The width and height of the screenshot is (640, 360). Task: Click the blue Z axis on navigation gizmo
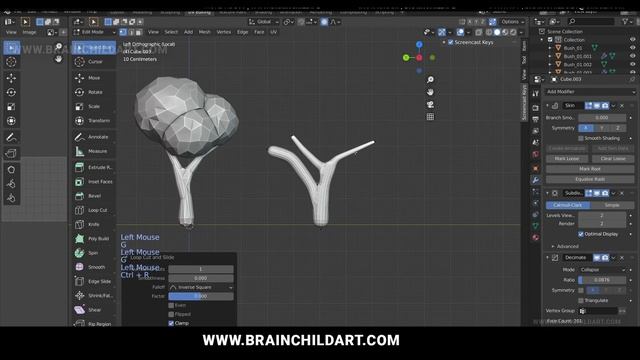click(x=419, y=44)
